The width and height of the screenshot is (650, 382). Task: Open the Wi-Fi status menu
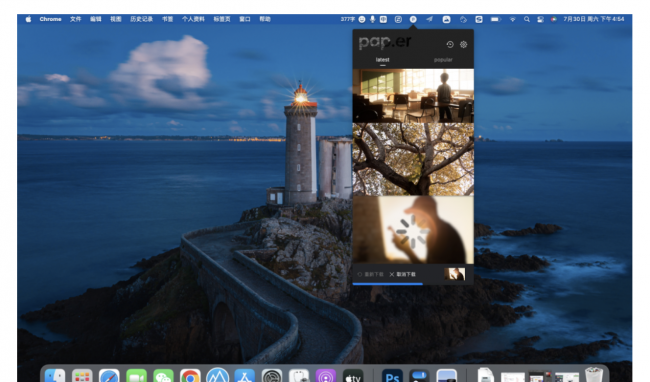512,19
